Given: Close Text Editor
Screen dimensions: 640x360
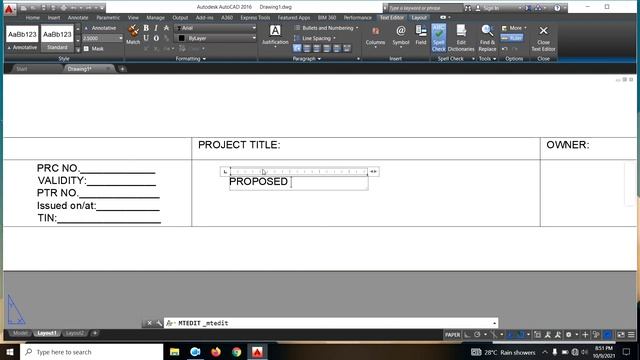Looking at the screenshot, I should (543, 38).
